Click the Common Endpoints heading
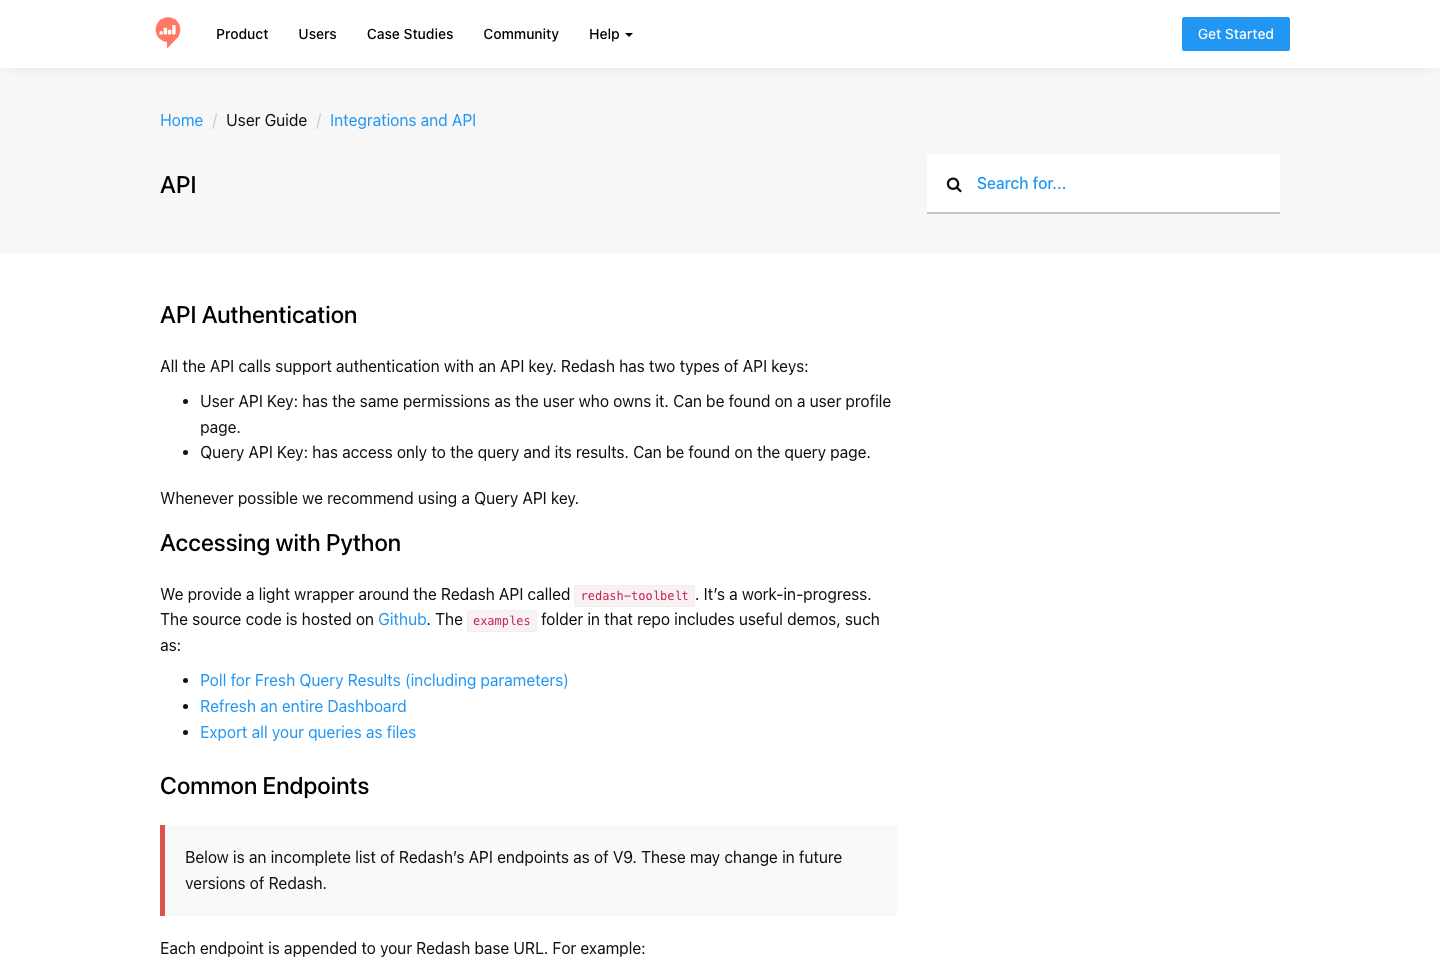 coord(264,786)
